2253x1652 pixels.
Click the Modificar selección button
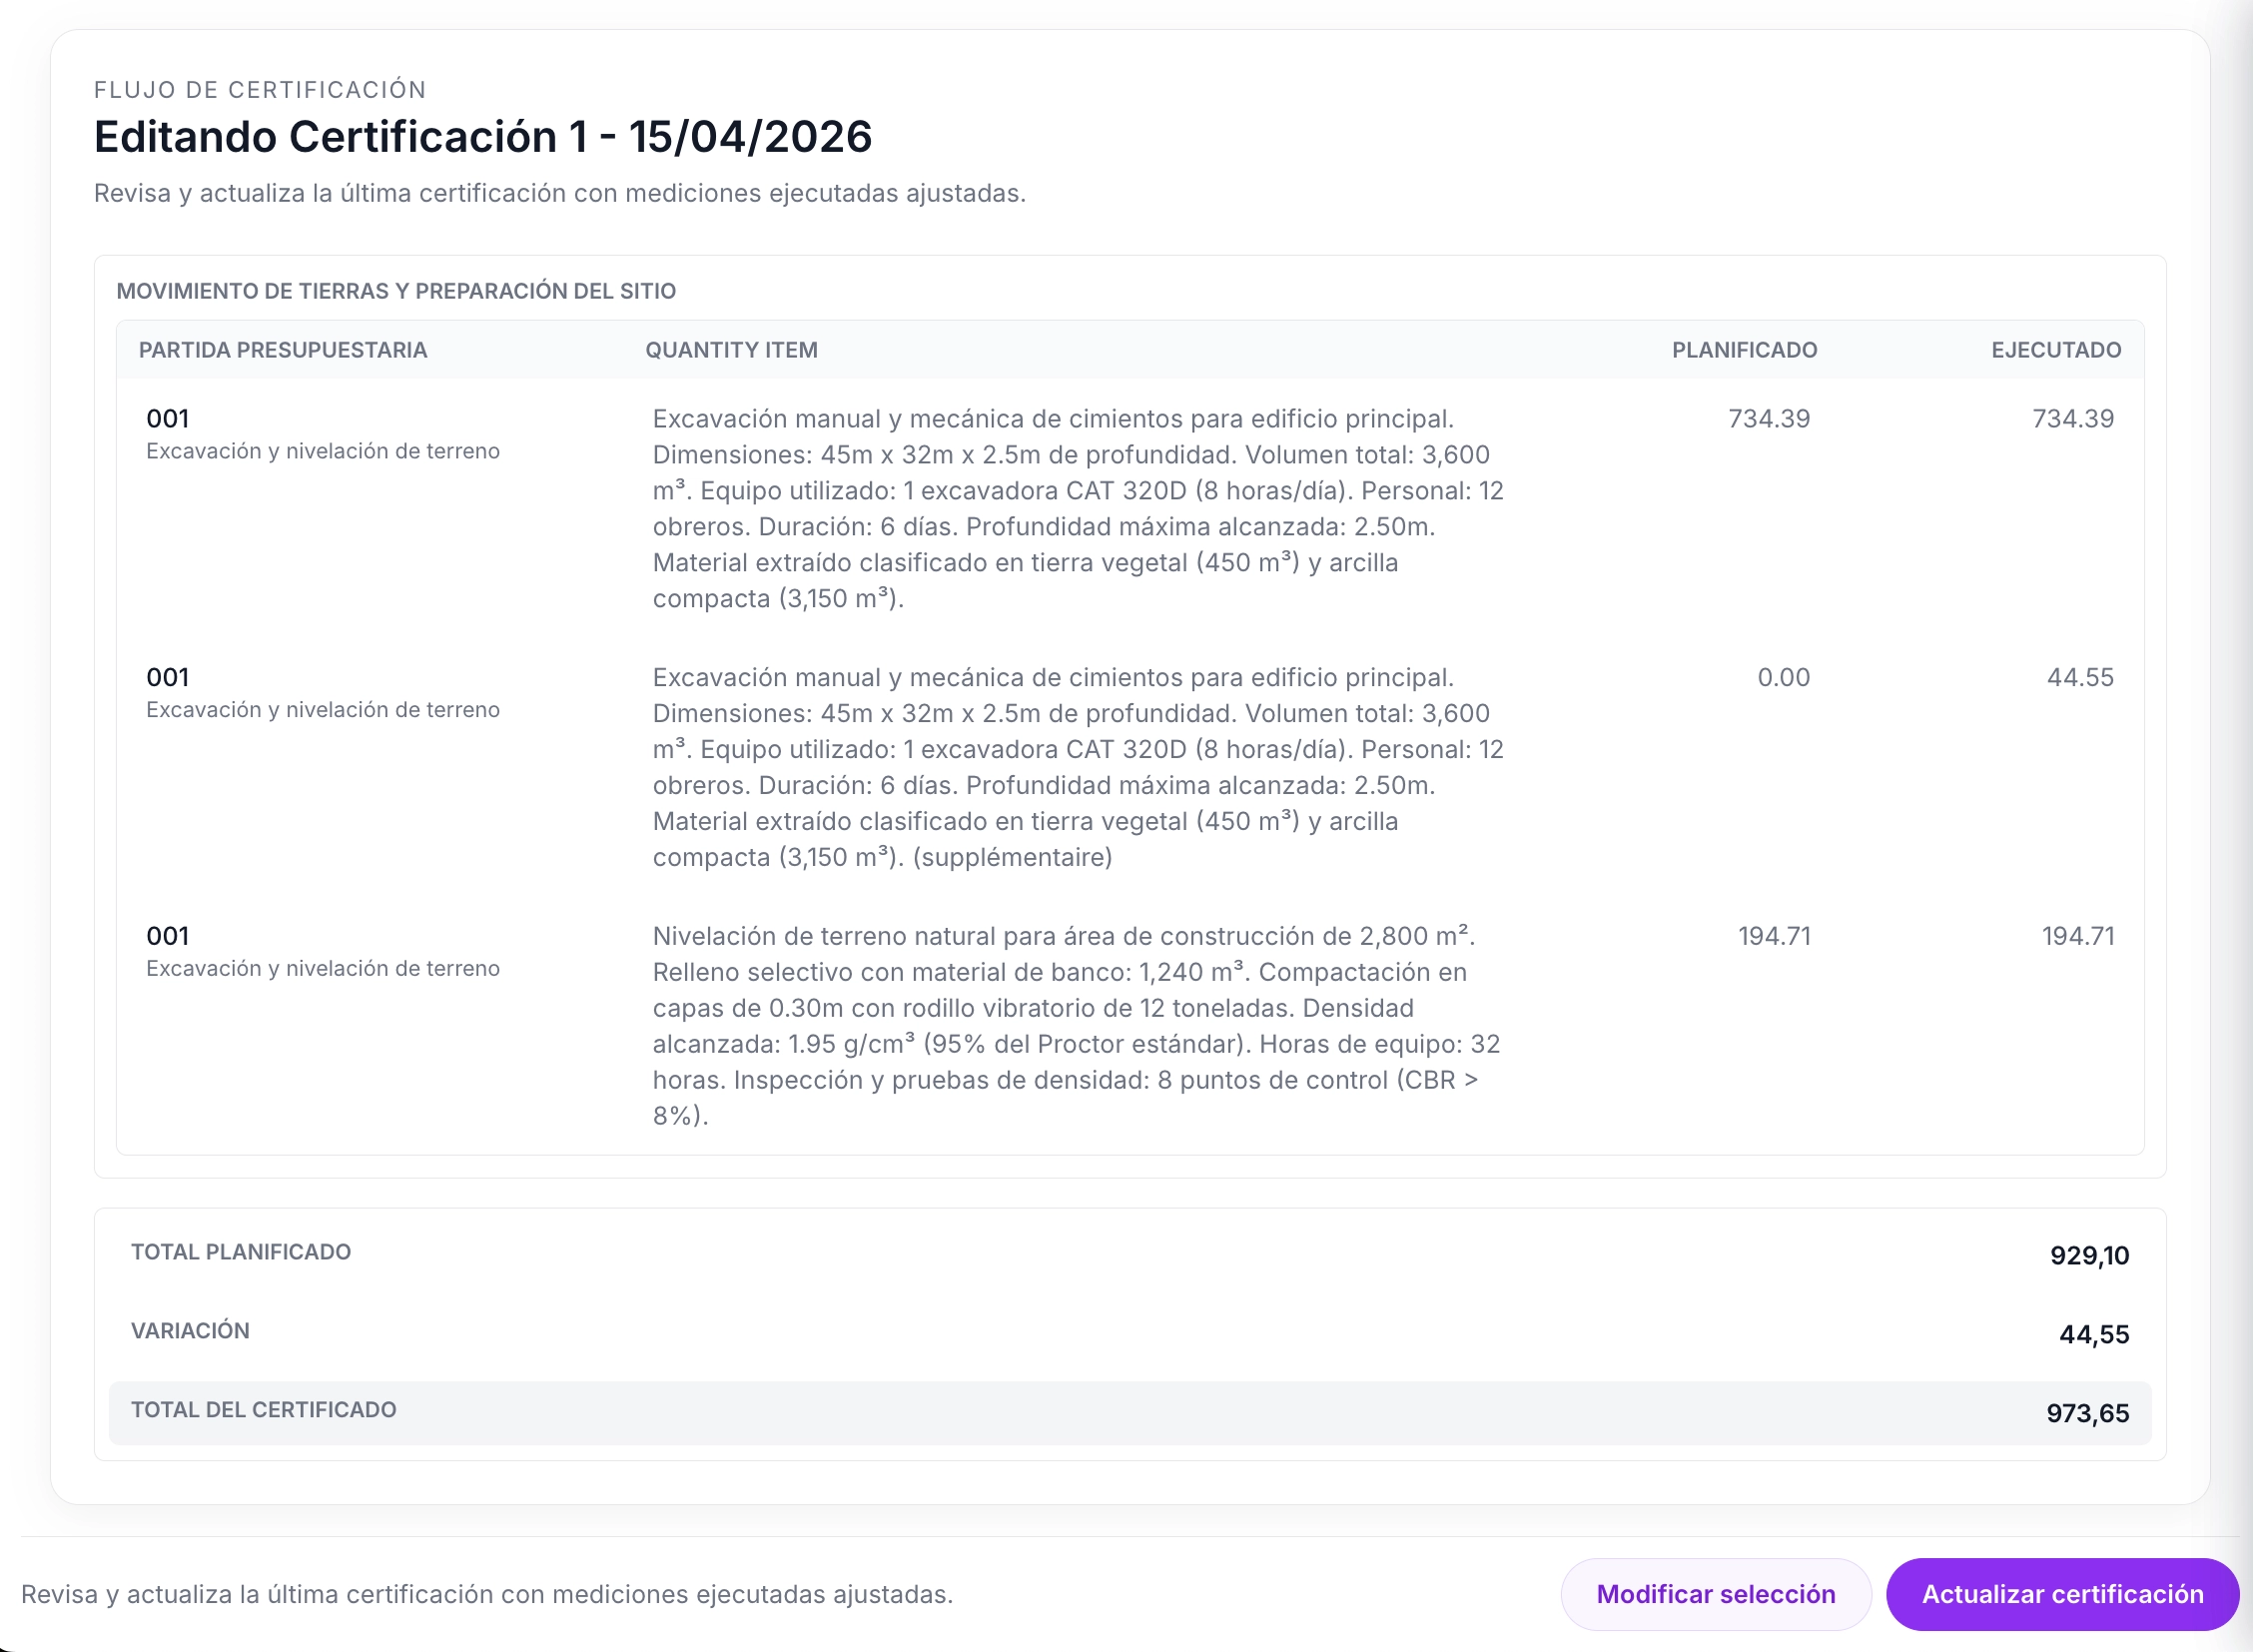click(x=1716, y=1593)
